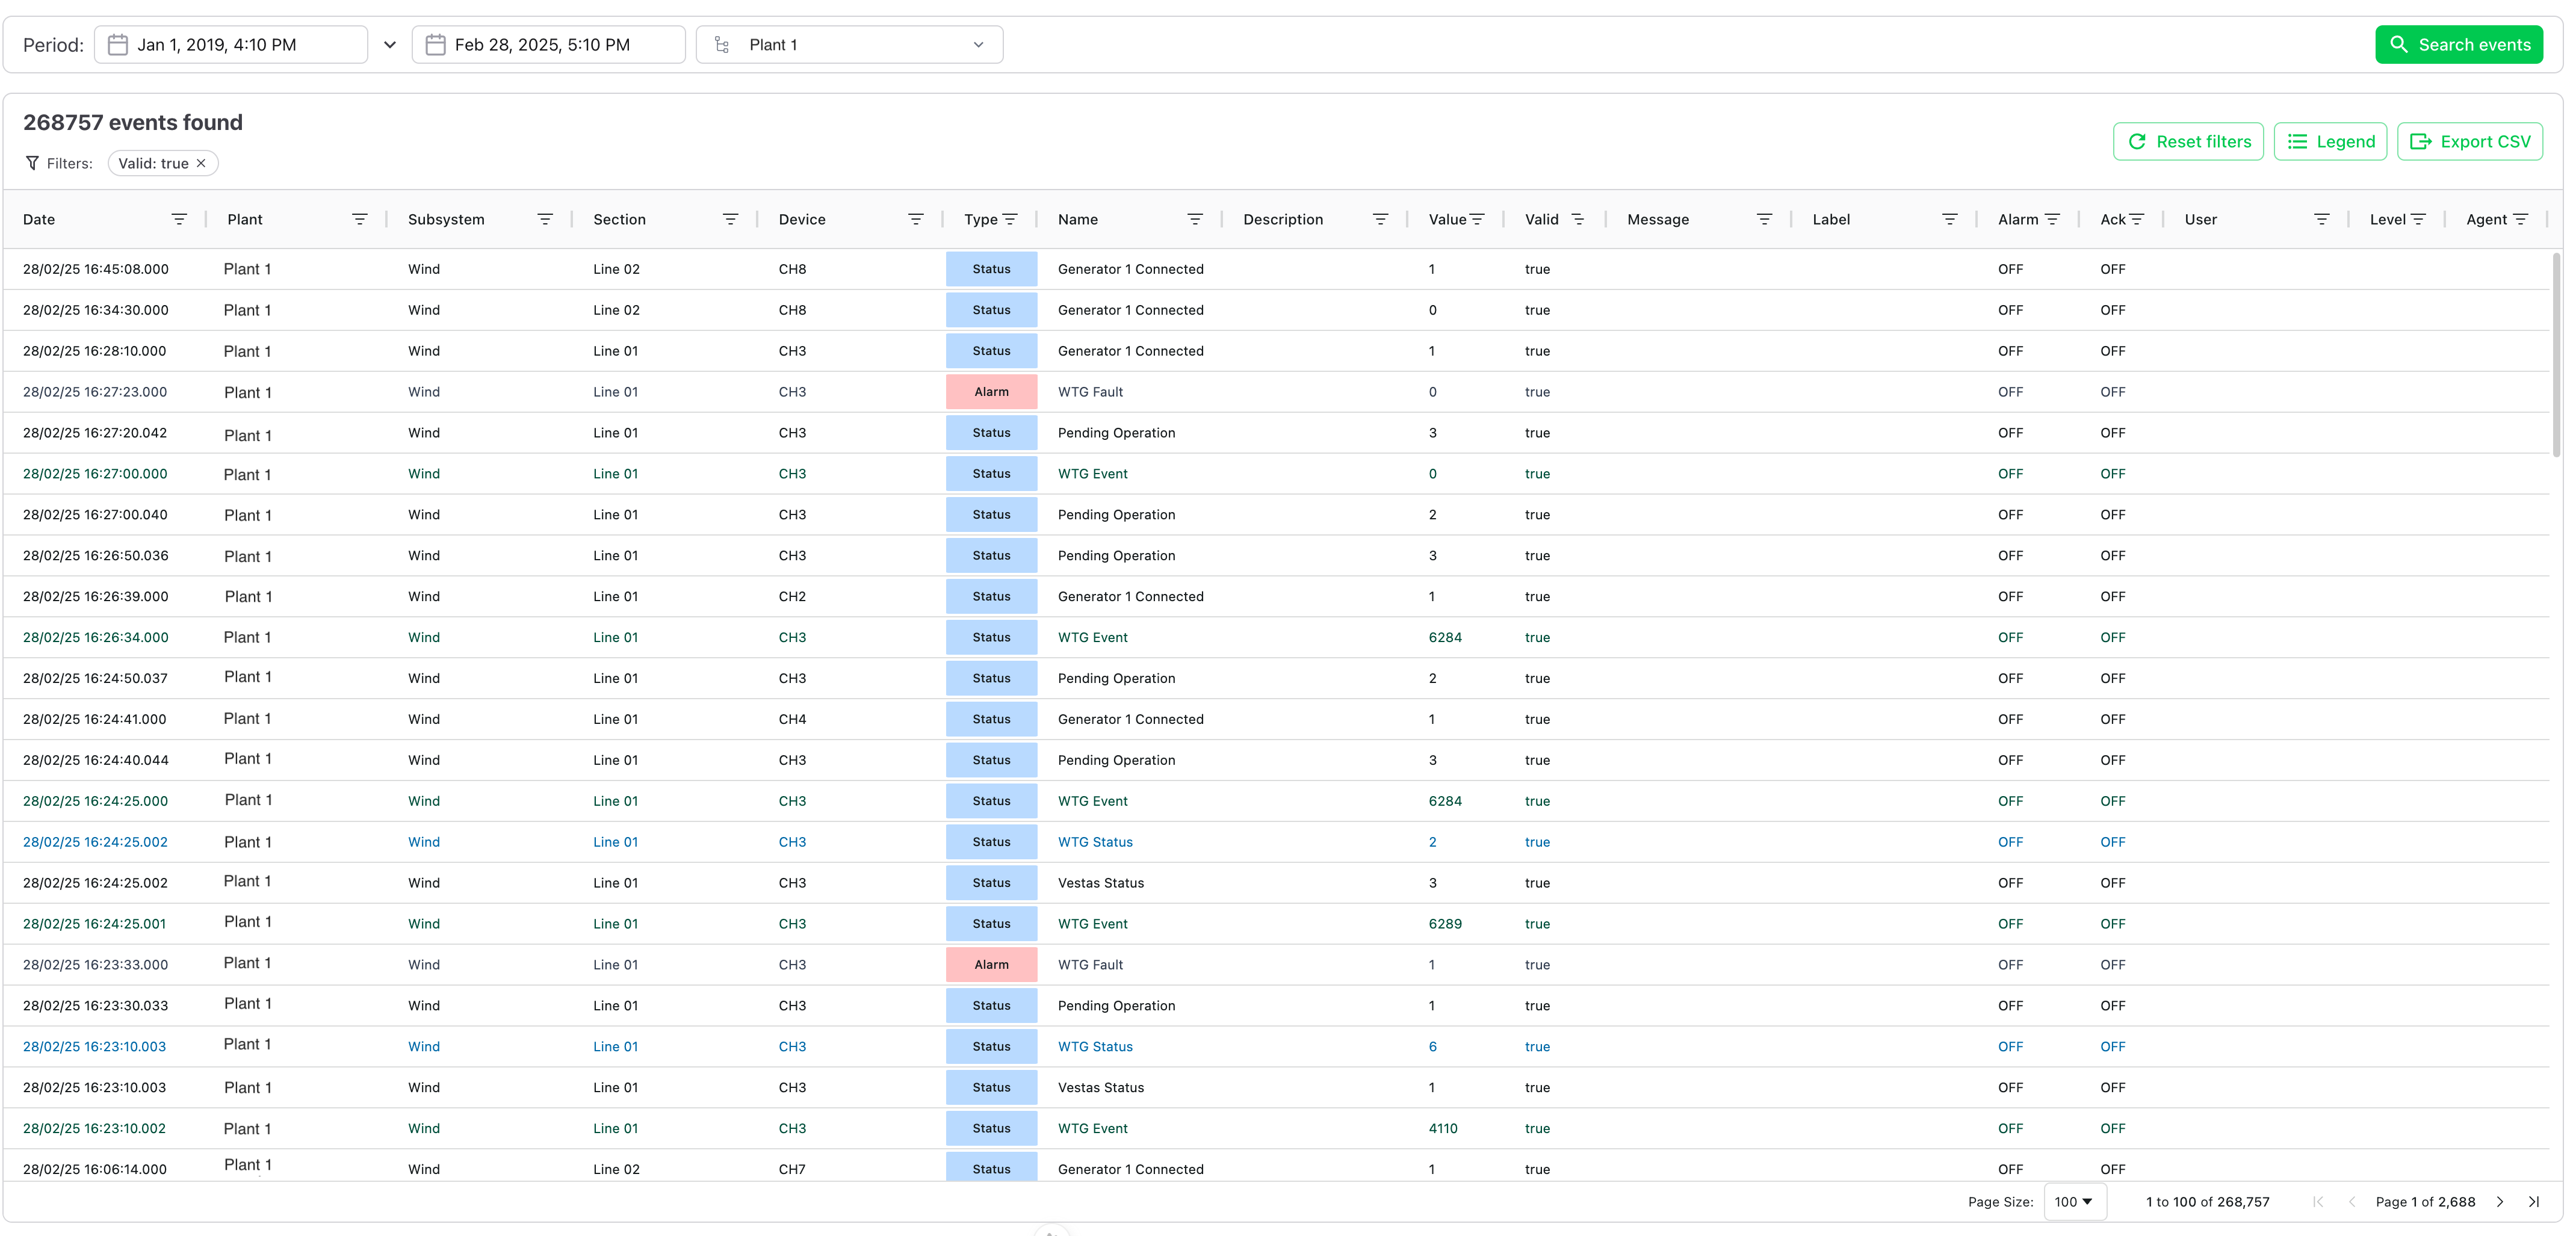The image size is (2576, 1236).
Task: Open the Date column filter
Action: point(179,219)
